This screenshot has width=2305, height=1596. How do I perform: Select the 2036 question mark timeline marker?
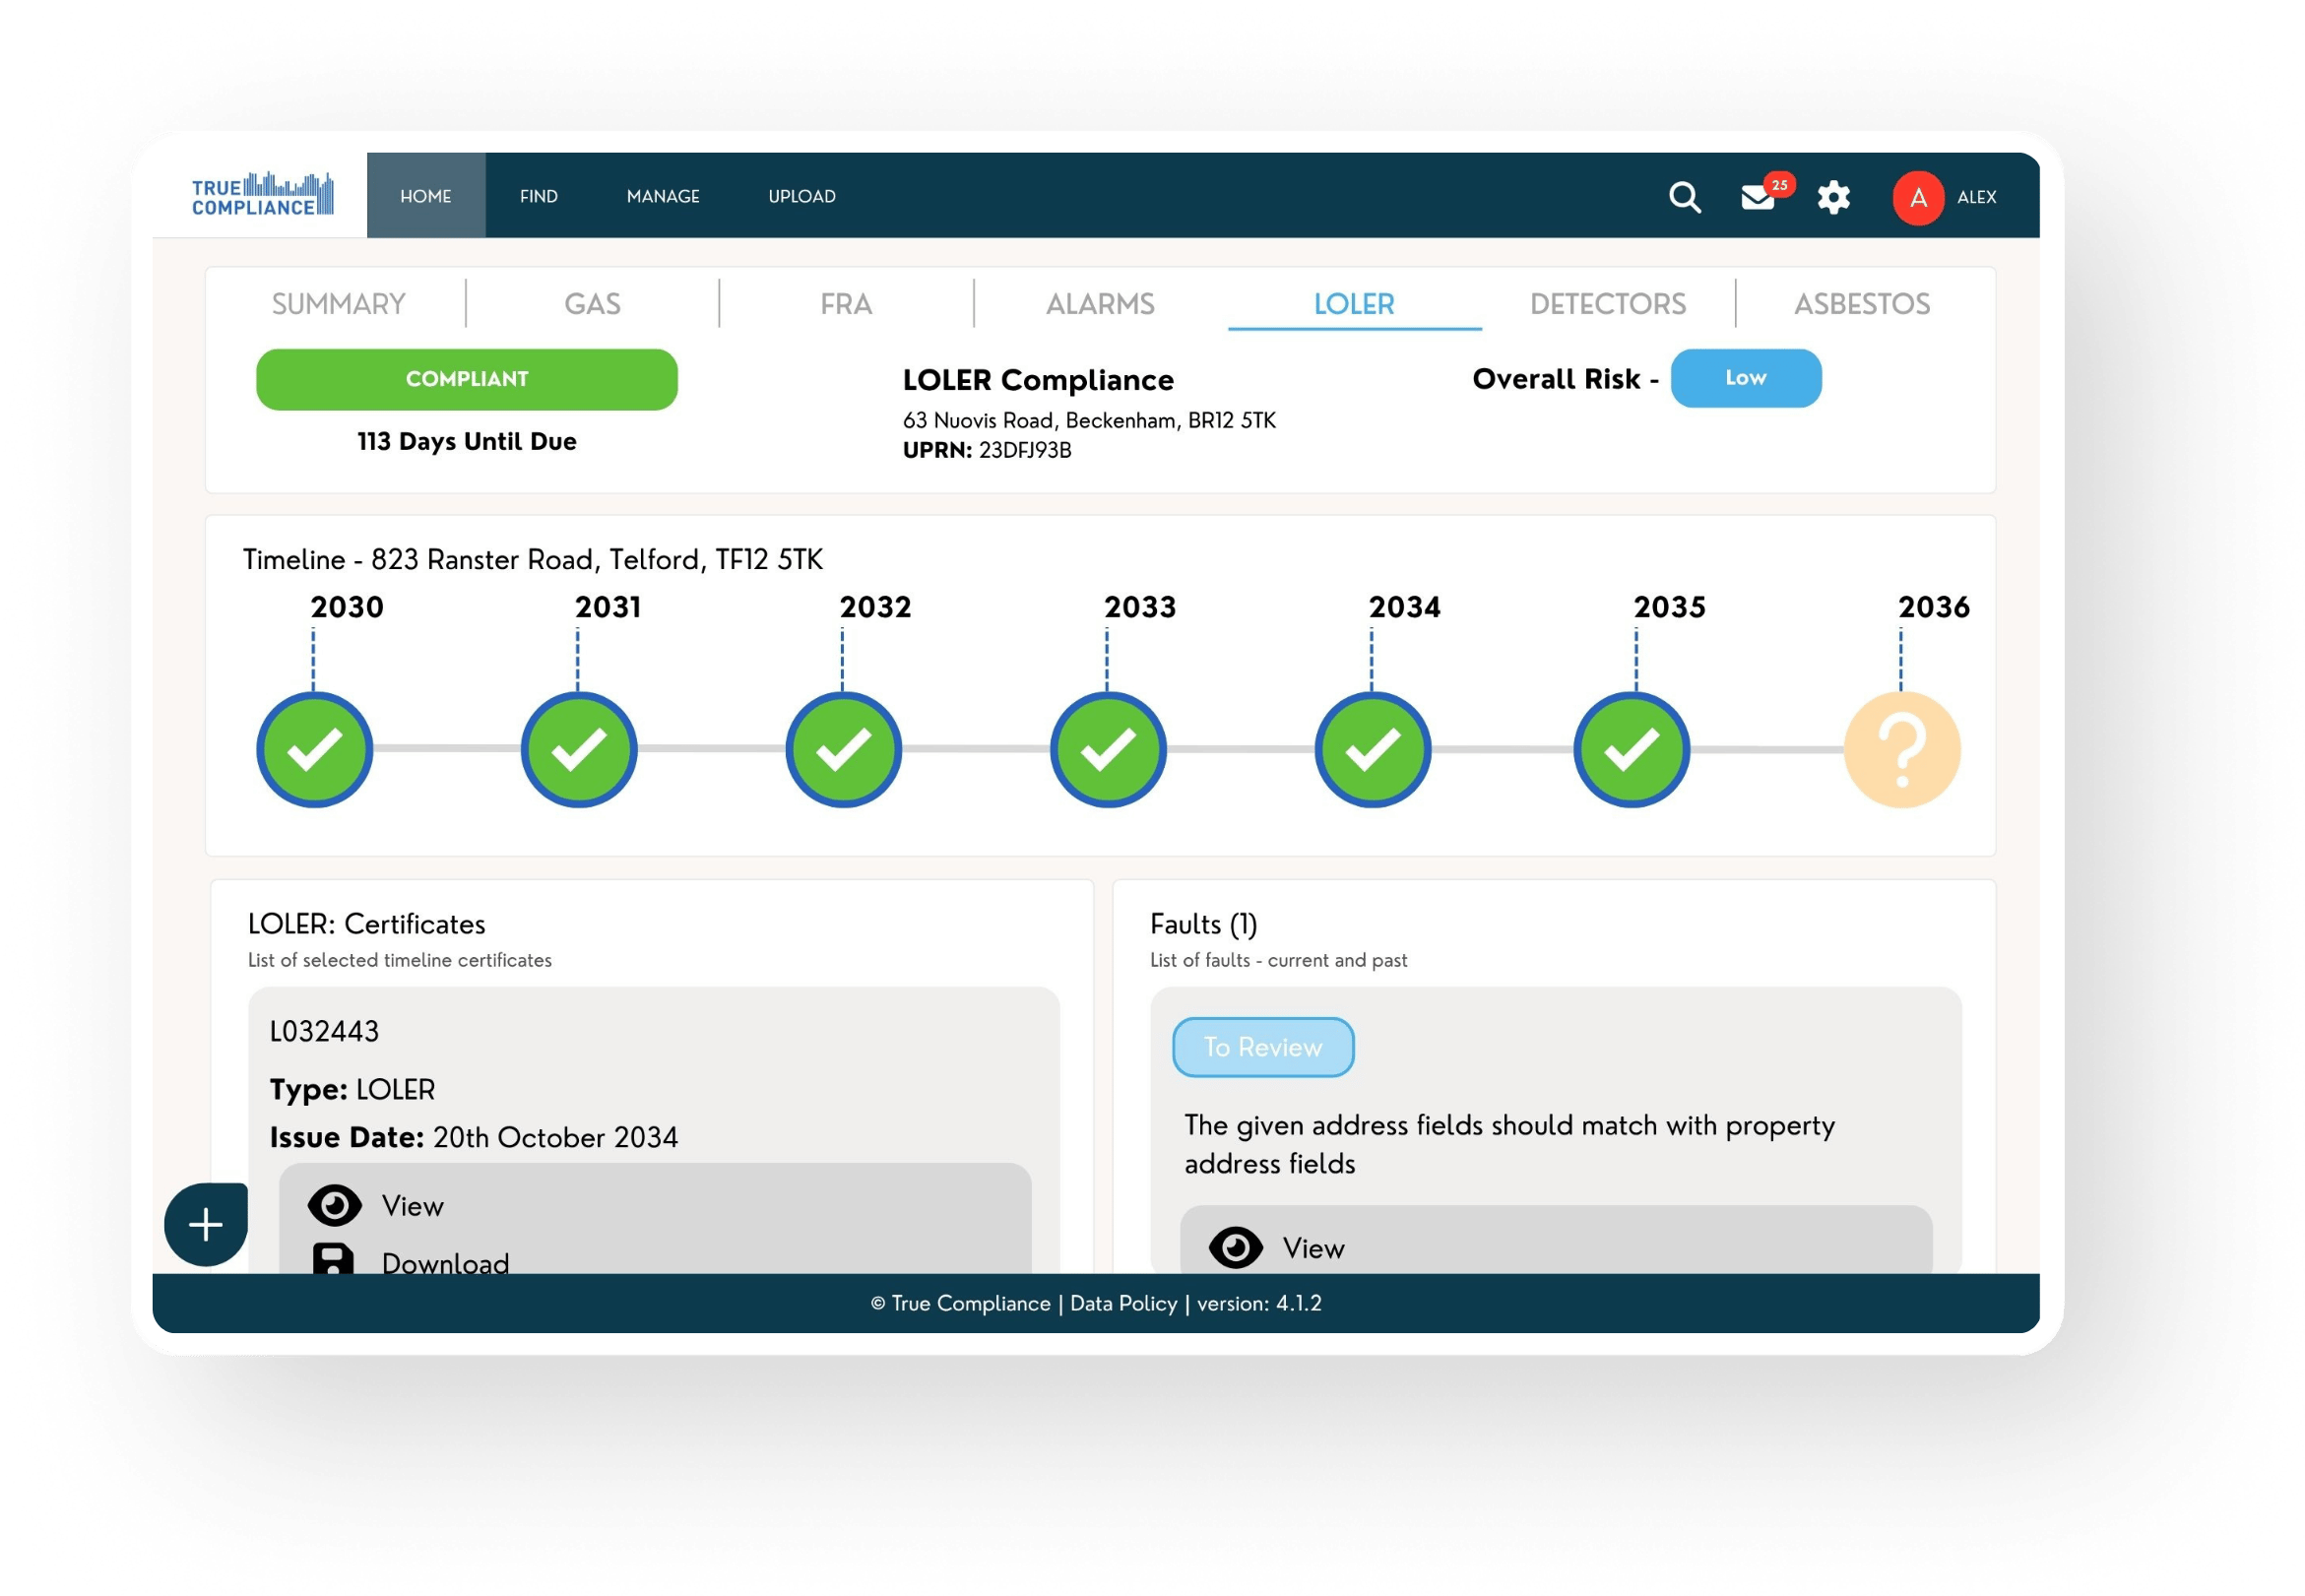click(x=1902, y=748)
